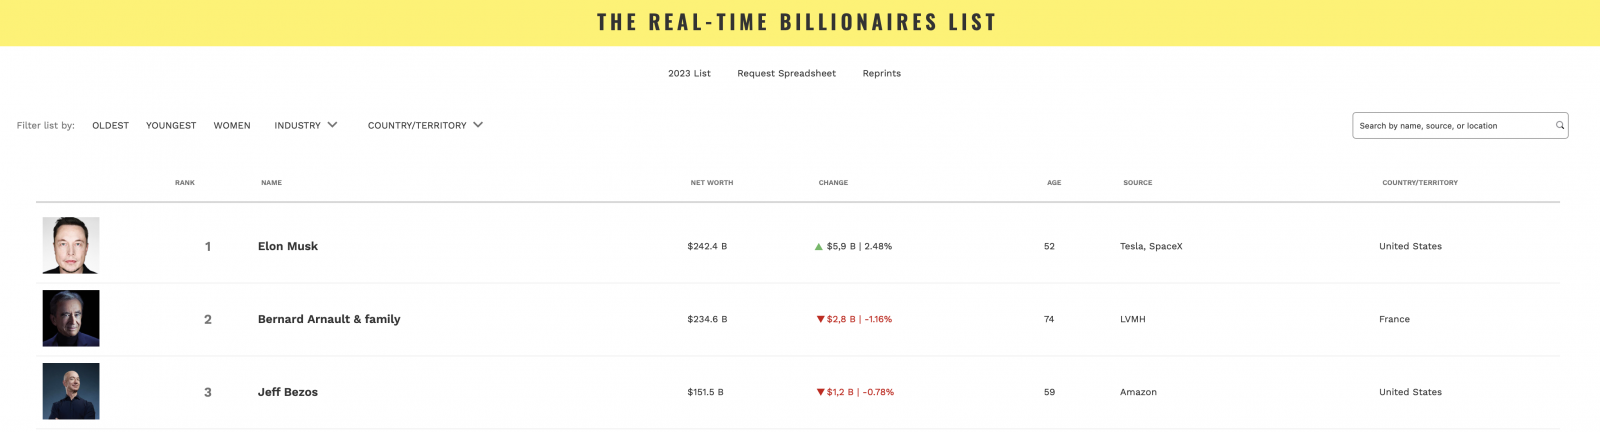Screen dimensions: 1600x432
Task: Click the Request Spreadsheet link
Action: pos(786,74)
